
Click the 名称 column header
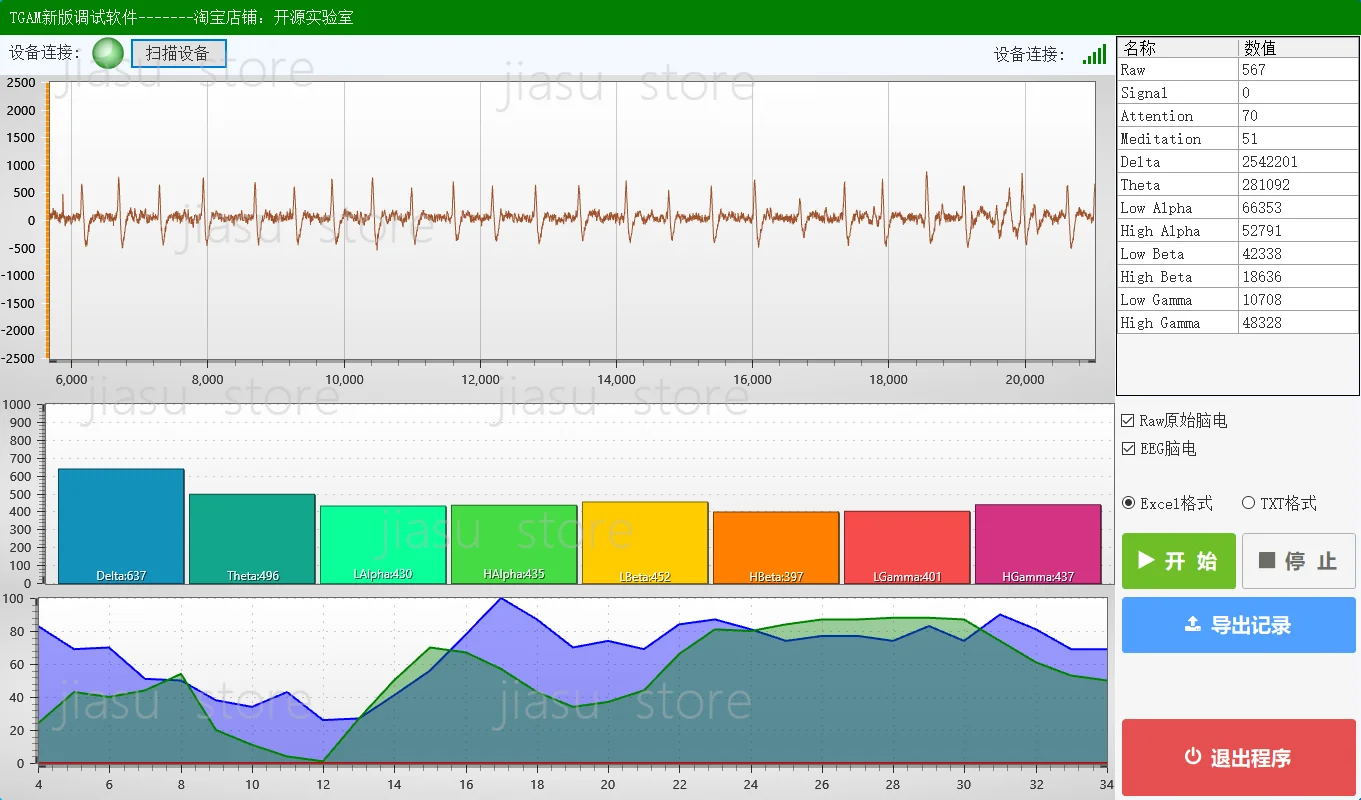pyautogui.click(x=1177, y=48)
